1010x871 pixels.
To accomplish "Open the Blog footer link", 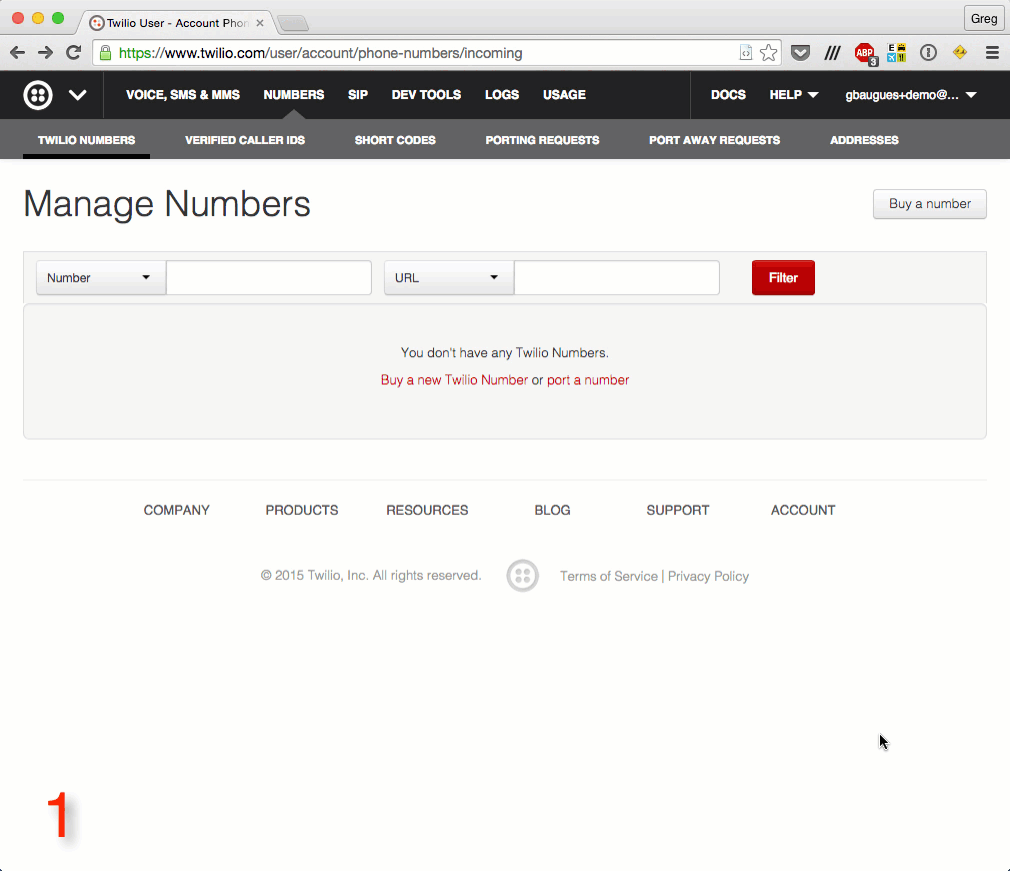I will [552, 510].
